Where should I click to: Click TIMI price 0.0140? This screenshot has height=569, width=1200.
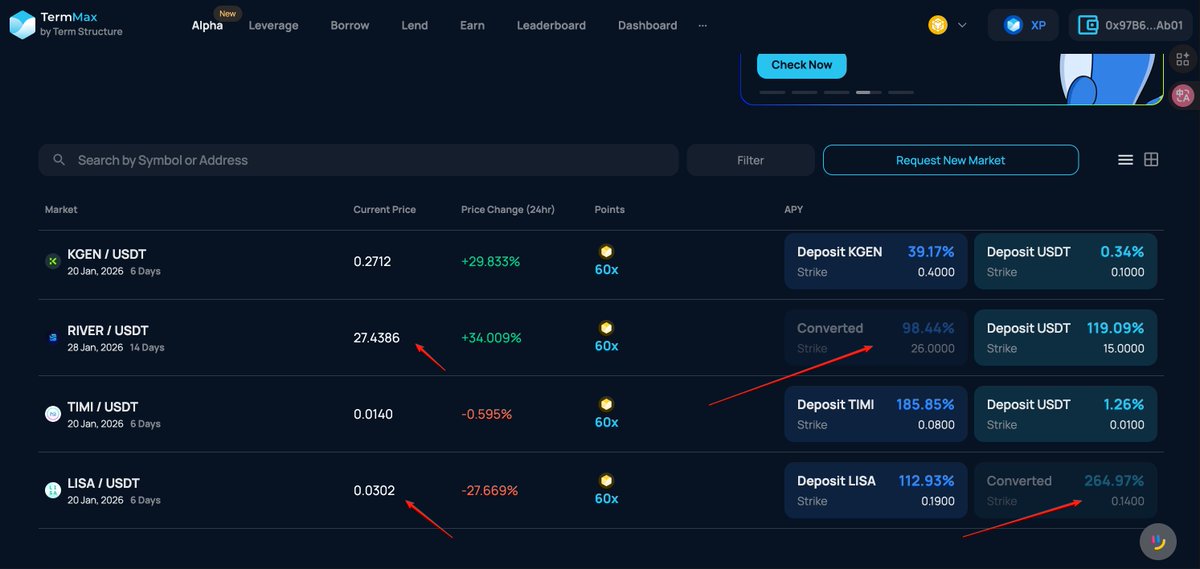pyautogui.click(x=373, y=414)
